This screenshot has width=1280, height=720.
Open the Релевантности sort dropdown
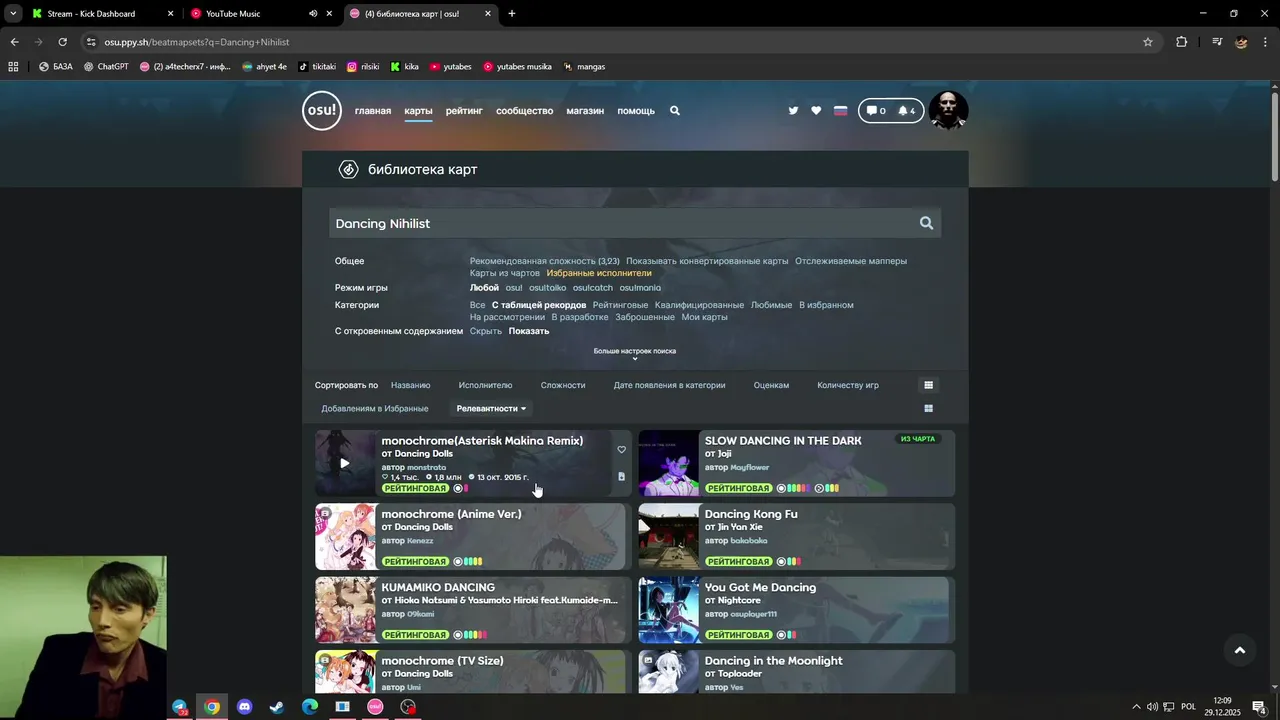(x=491, y=408)
